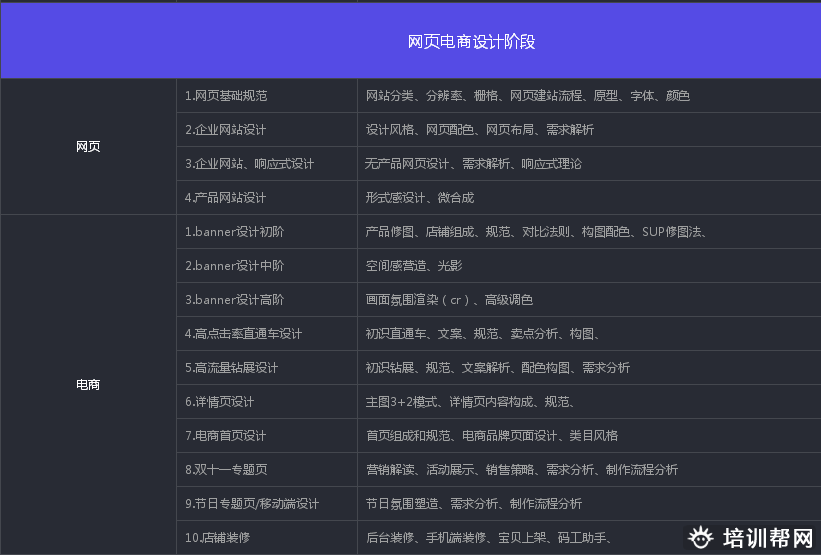The image size is (821, 555).
Task: Select the 1.banner设计初阶 course item
Action: [x=234, y=232]
